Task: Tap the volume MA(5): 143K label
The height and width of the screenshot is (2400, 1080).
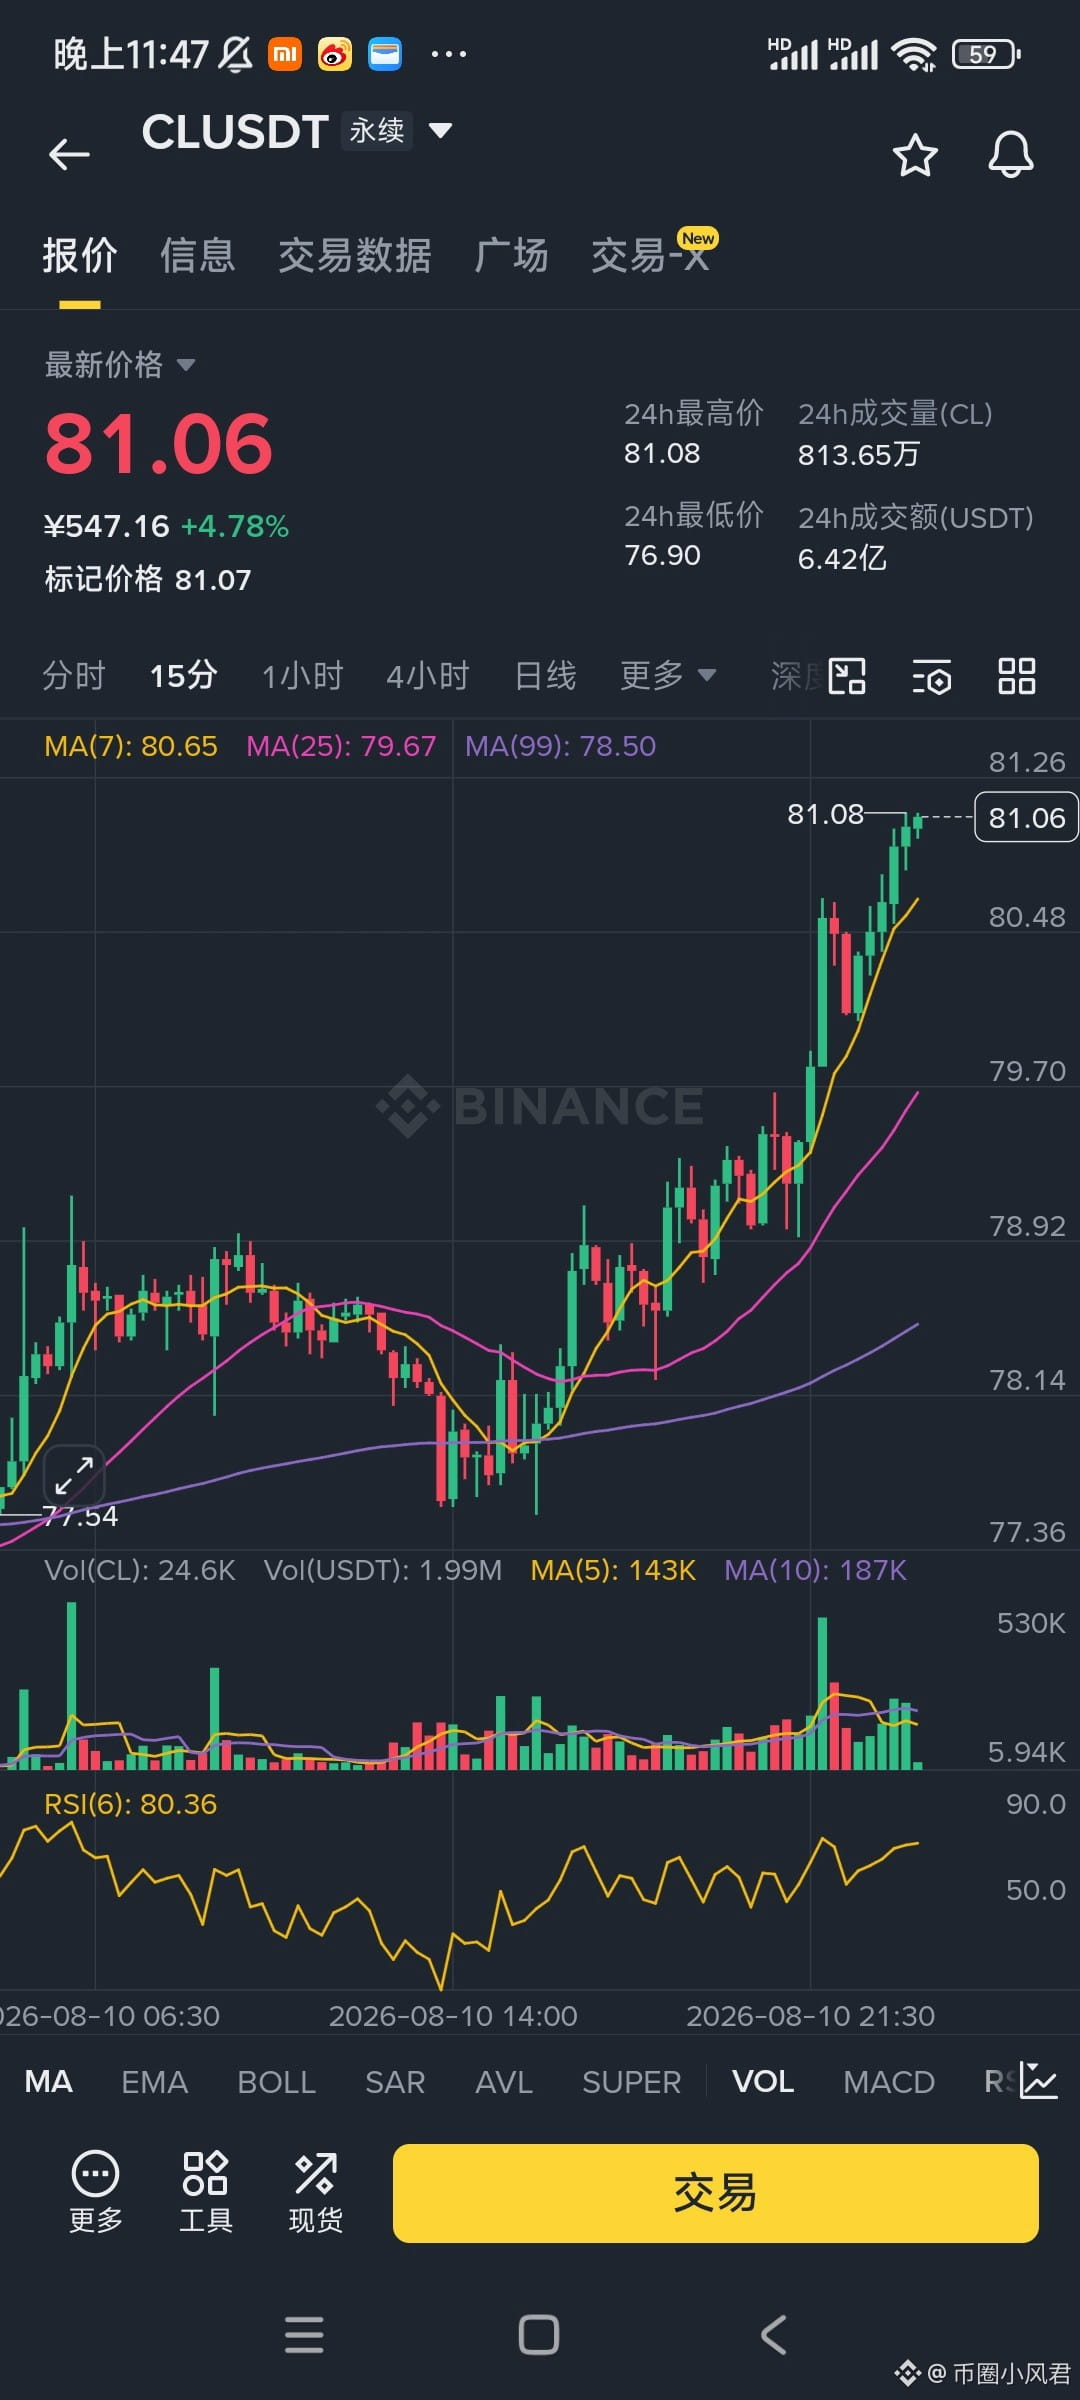Action: point(613,1570)
